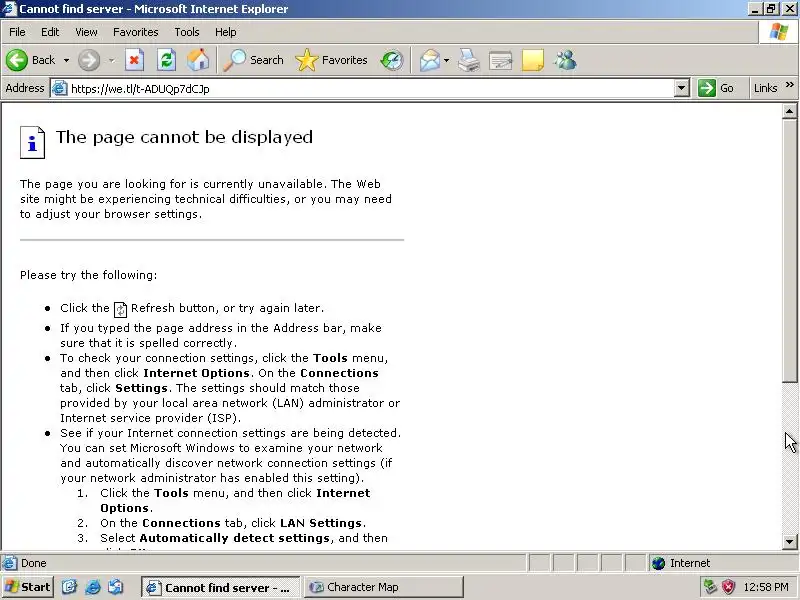Click the page icon in Address bar
Viewport: 800px width, 600px height.
point(60,88)
